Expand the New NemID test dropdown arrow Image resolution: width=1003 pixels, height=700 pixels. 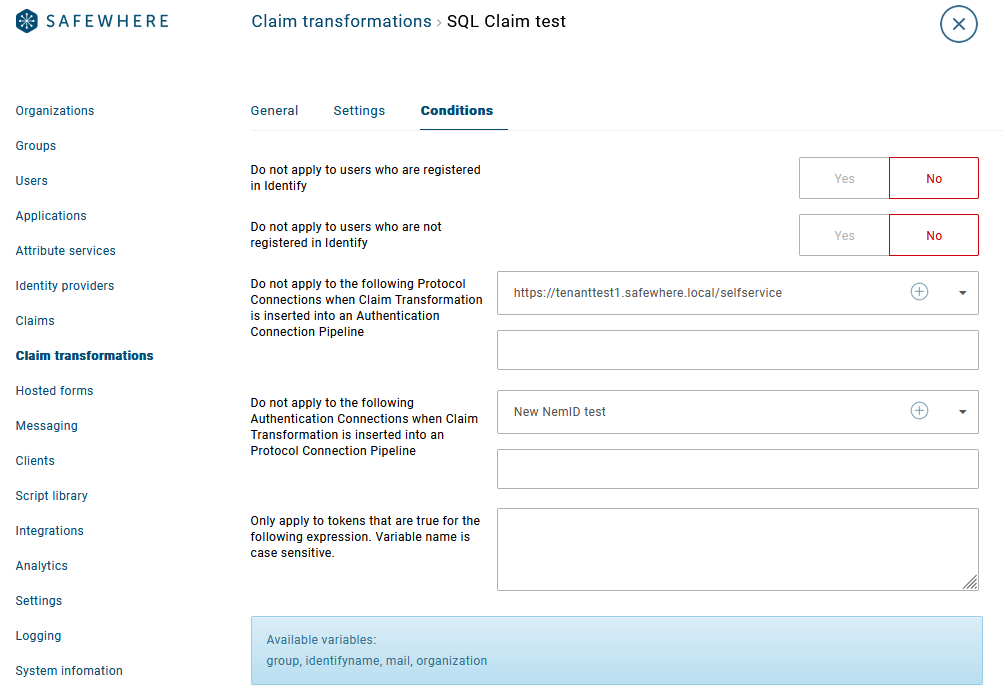pyautogui.click(x=962, y=412)
